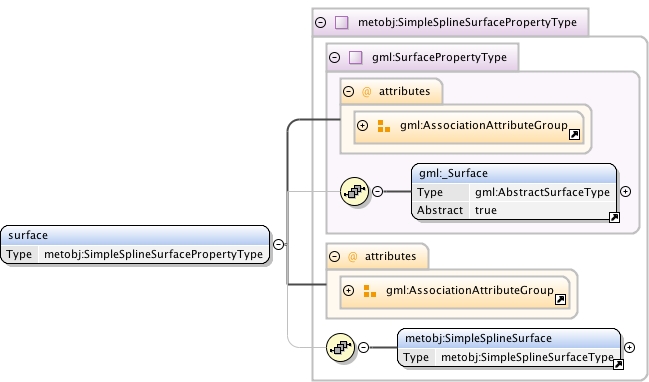Click the @ icon of upper attributes
This screenshot has width=649, height=382.
coord(366,91)
